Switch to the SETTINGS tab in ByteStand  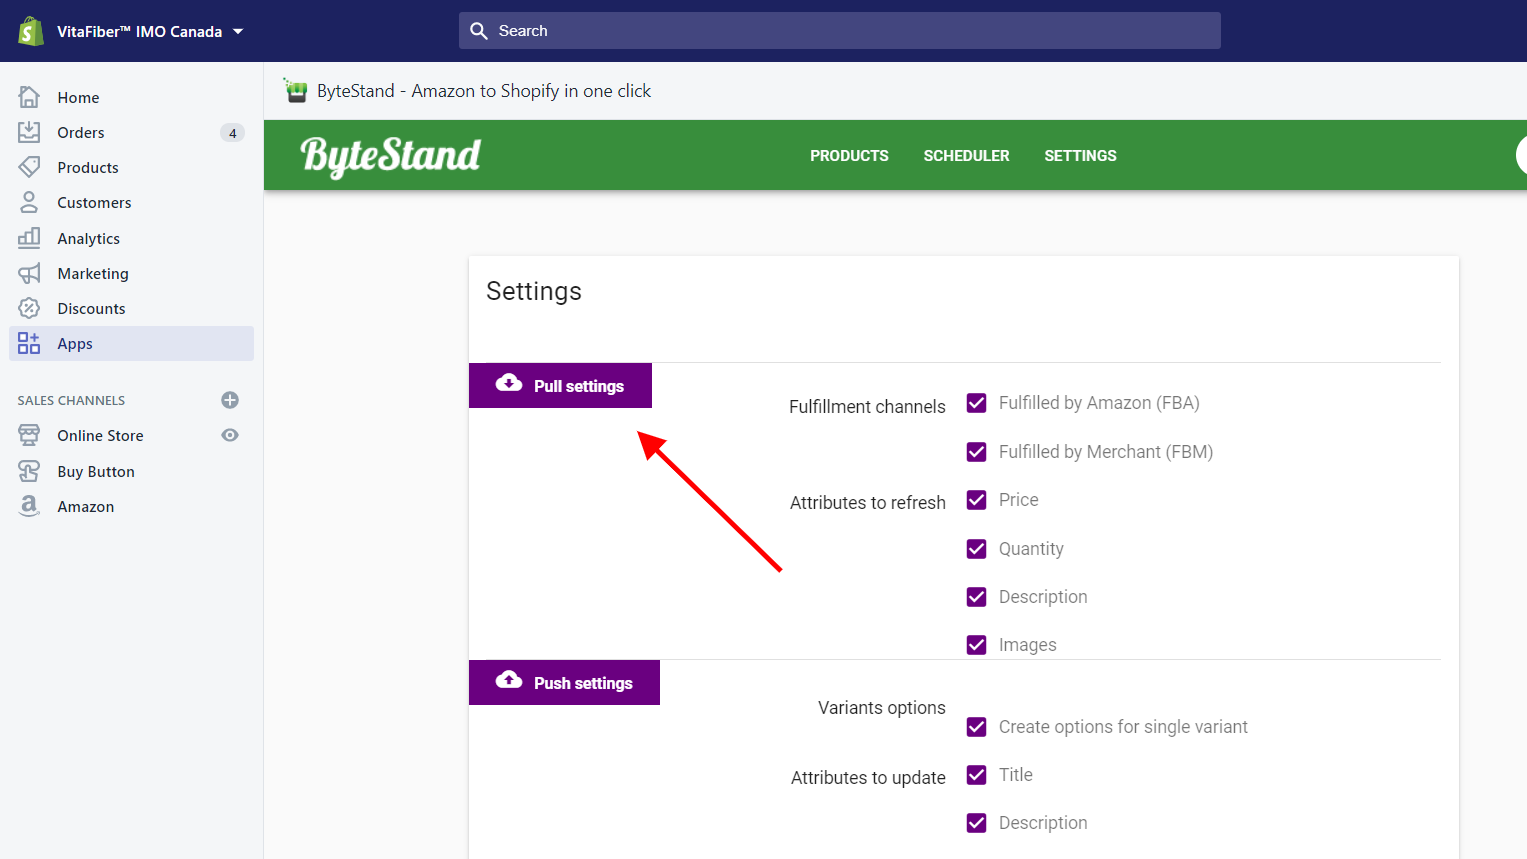1080,156
